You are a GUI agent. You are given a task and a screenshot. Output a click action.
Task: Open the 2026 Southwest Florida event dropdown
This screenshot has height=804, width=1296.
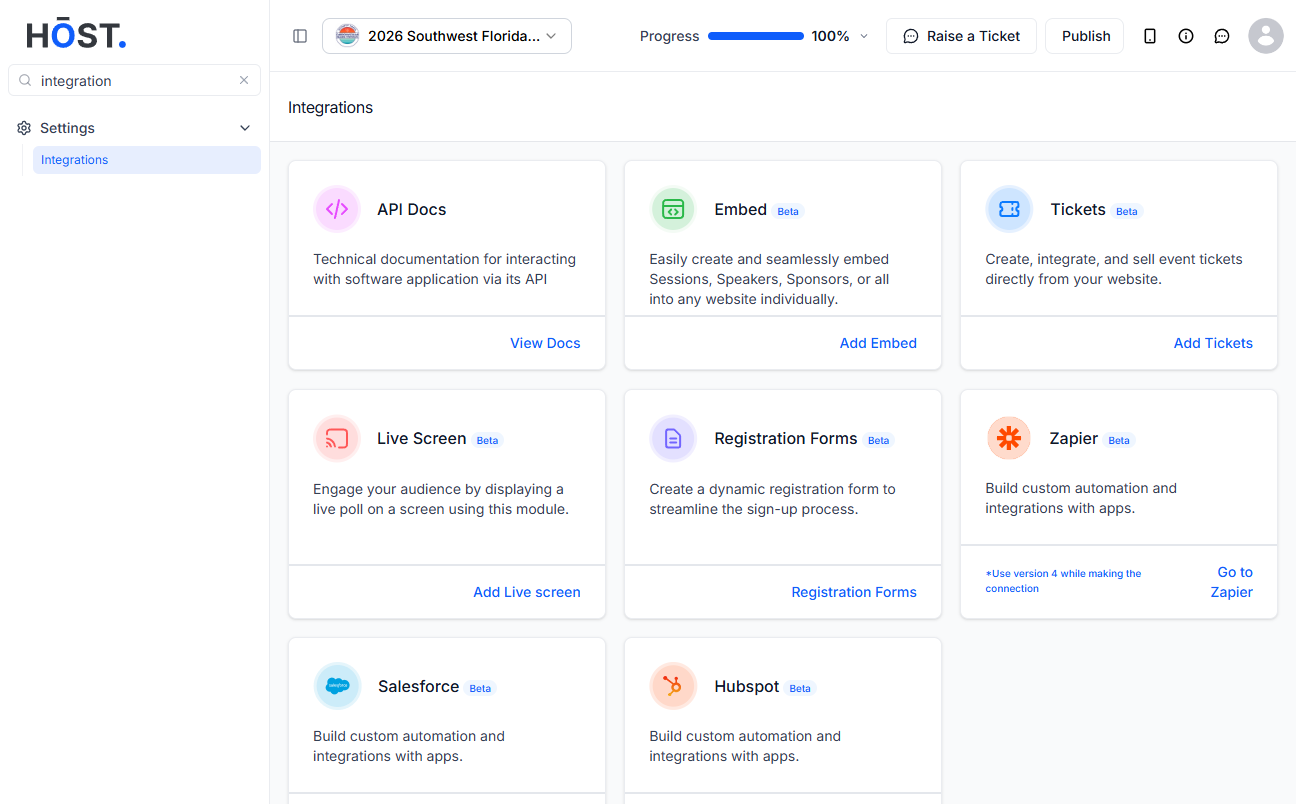[447, 36]
